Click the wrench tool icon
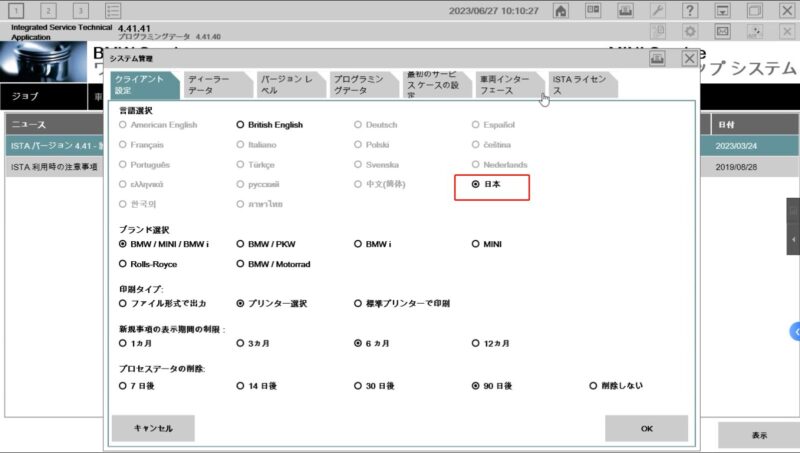This screenshot has width=800, height=453. (658, 11)
